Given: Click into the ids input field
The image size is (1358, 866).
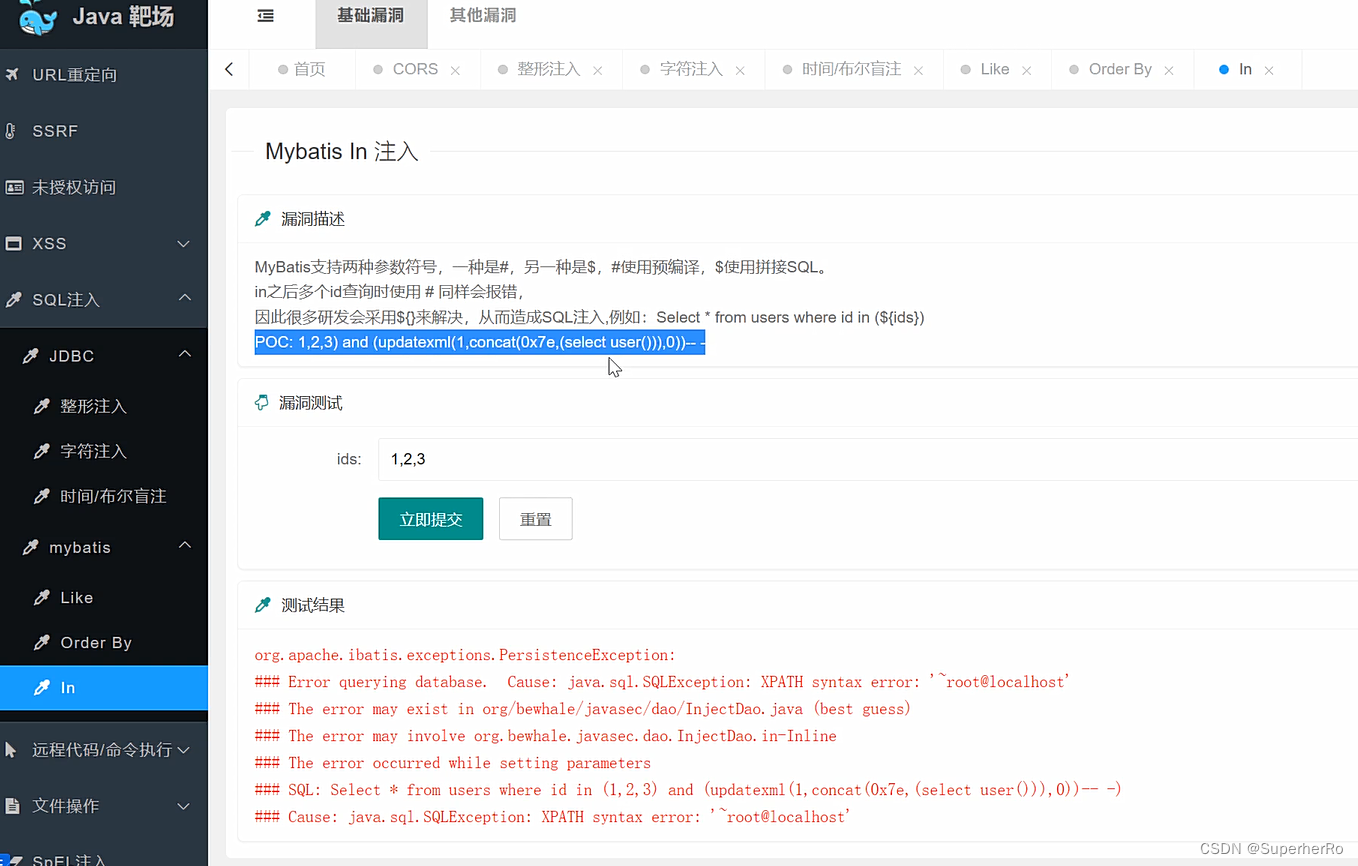Looking at the screenshot, I should pyautogui.click(x=868, y=459).
